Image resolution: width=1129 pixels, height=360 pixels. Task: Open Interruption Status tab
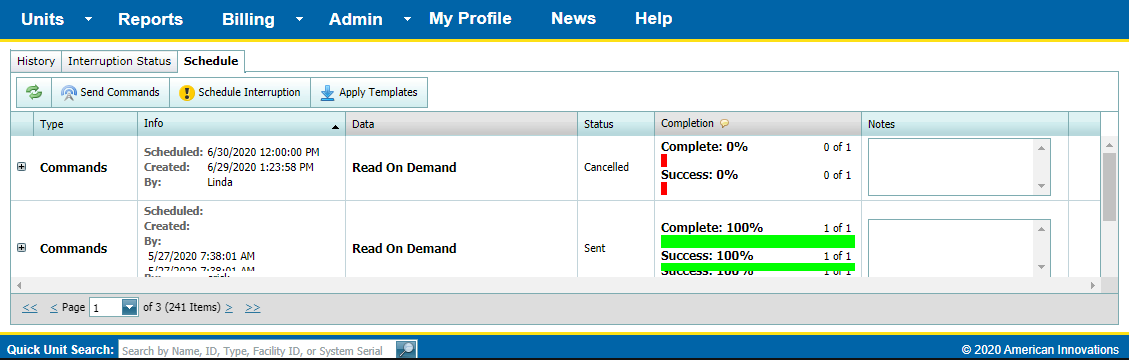[120, 61]
